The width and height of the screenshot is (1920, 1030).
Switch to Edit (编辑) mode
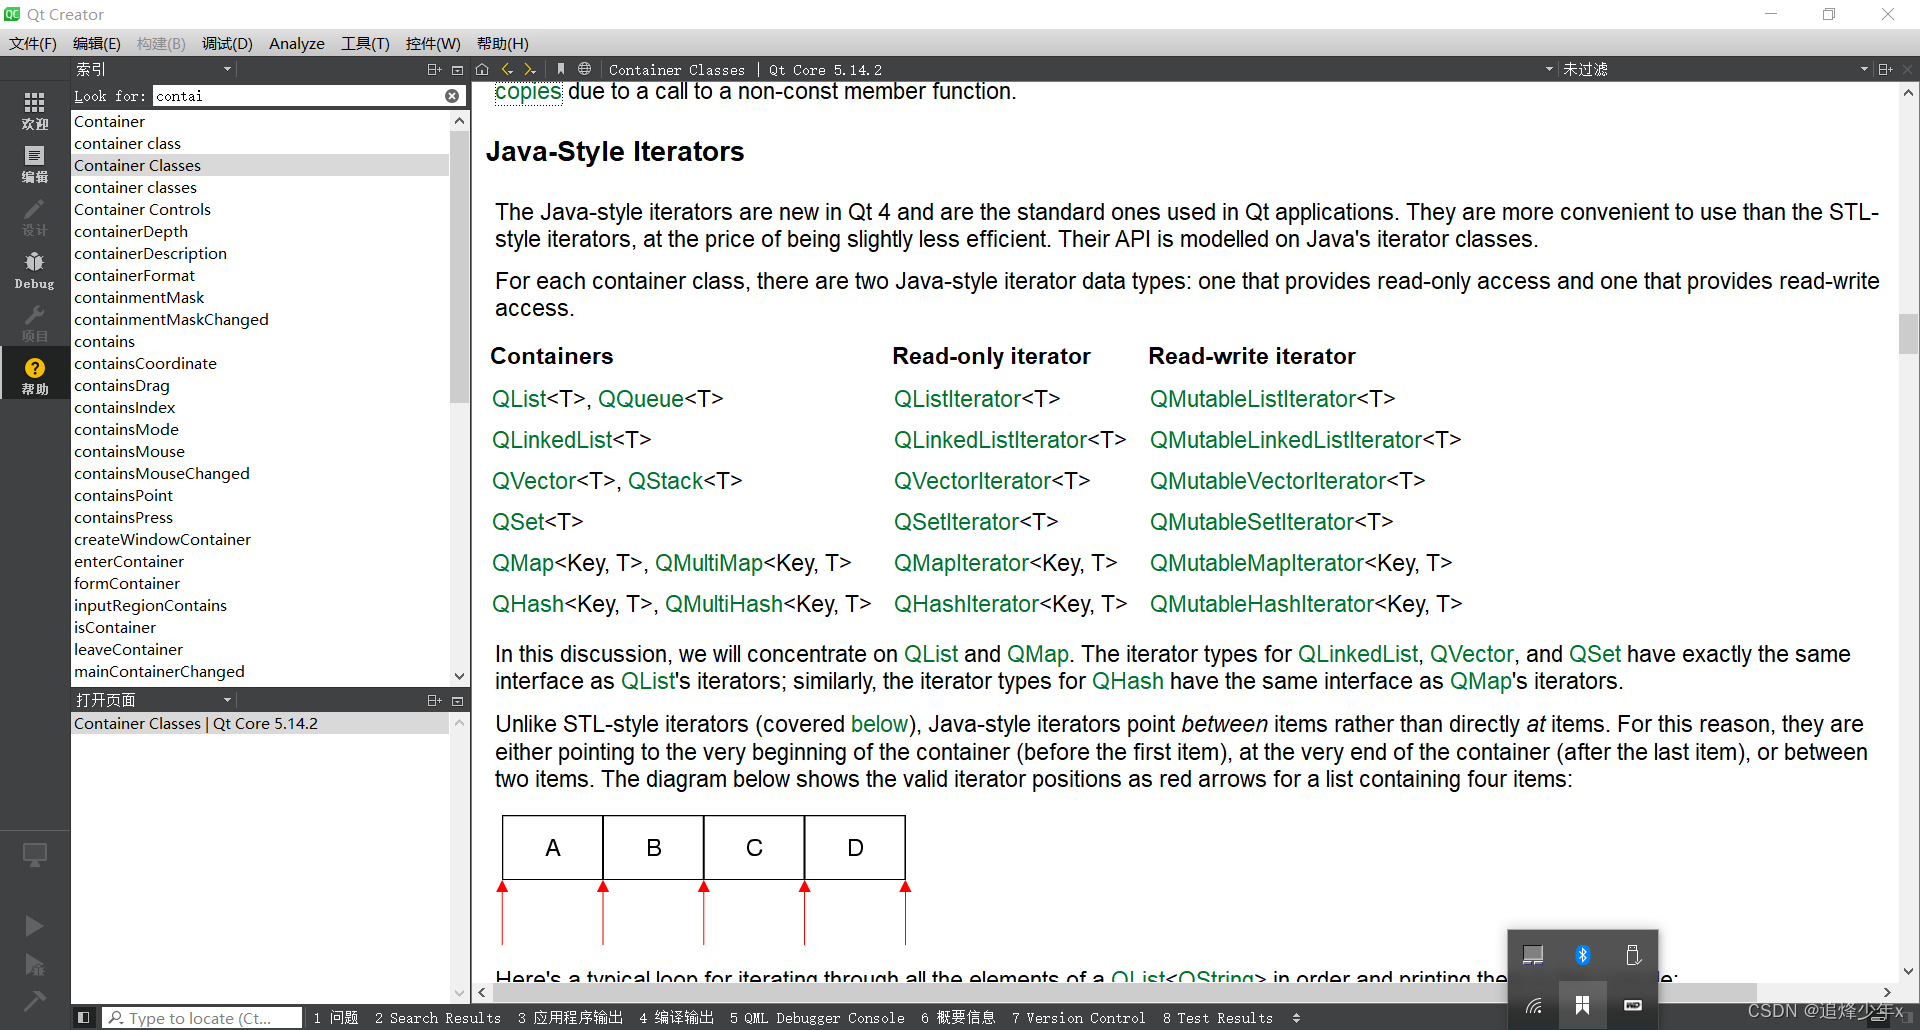(x=35, y=164)
